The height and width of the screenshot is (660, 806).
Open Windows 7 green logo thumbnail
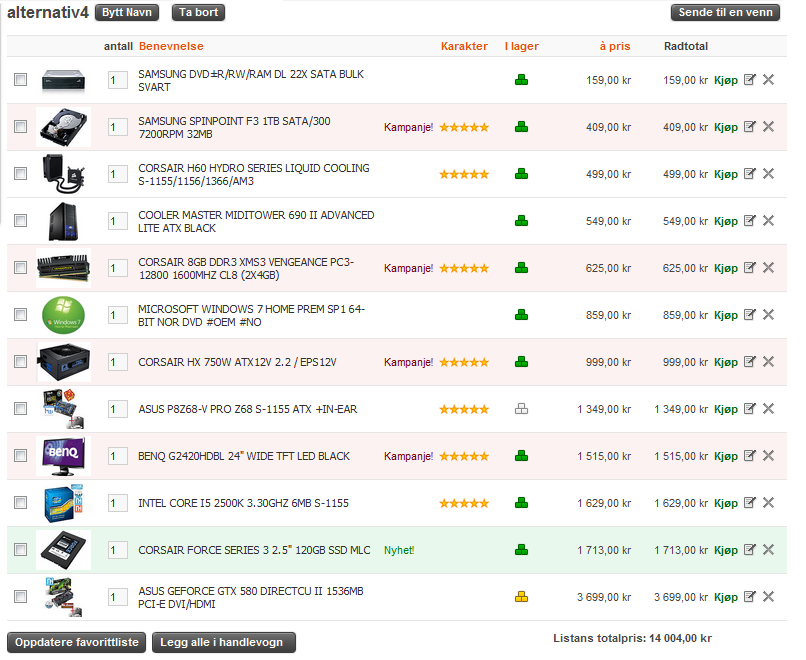(63, 315)
